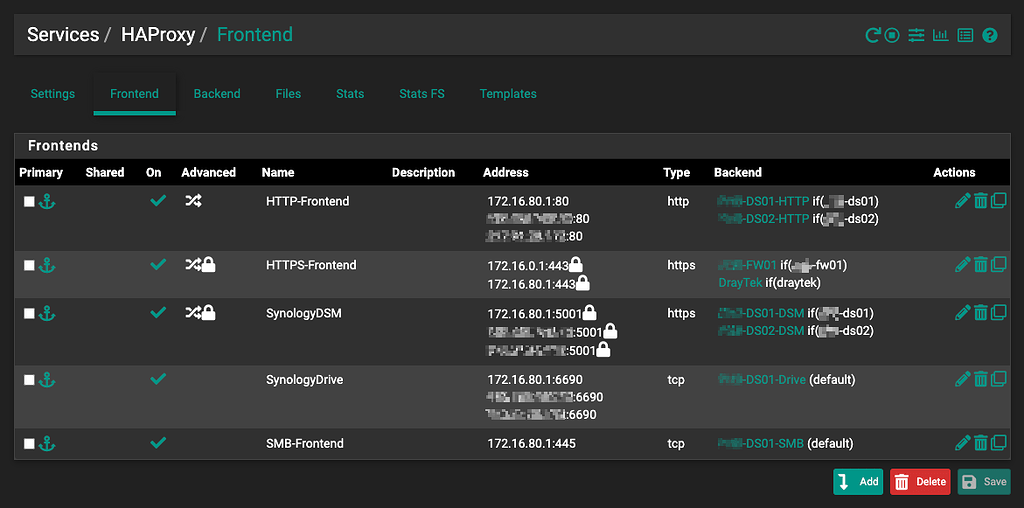Click the anchor icon for SMB-Frontend
Viewport: 1024px width, 508px height.
click(x=47, y=444)
